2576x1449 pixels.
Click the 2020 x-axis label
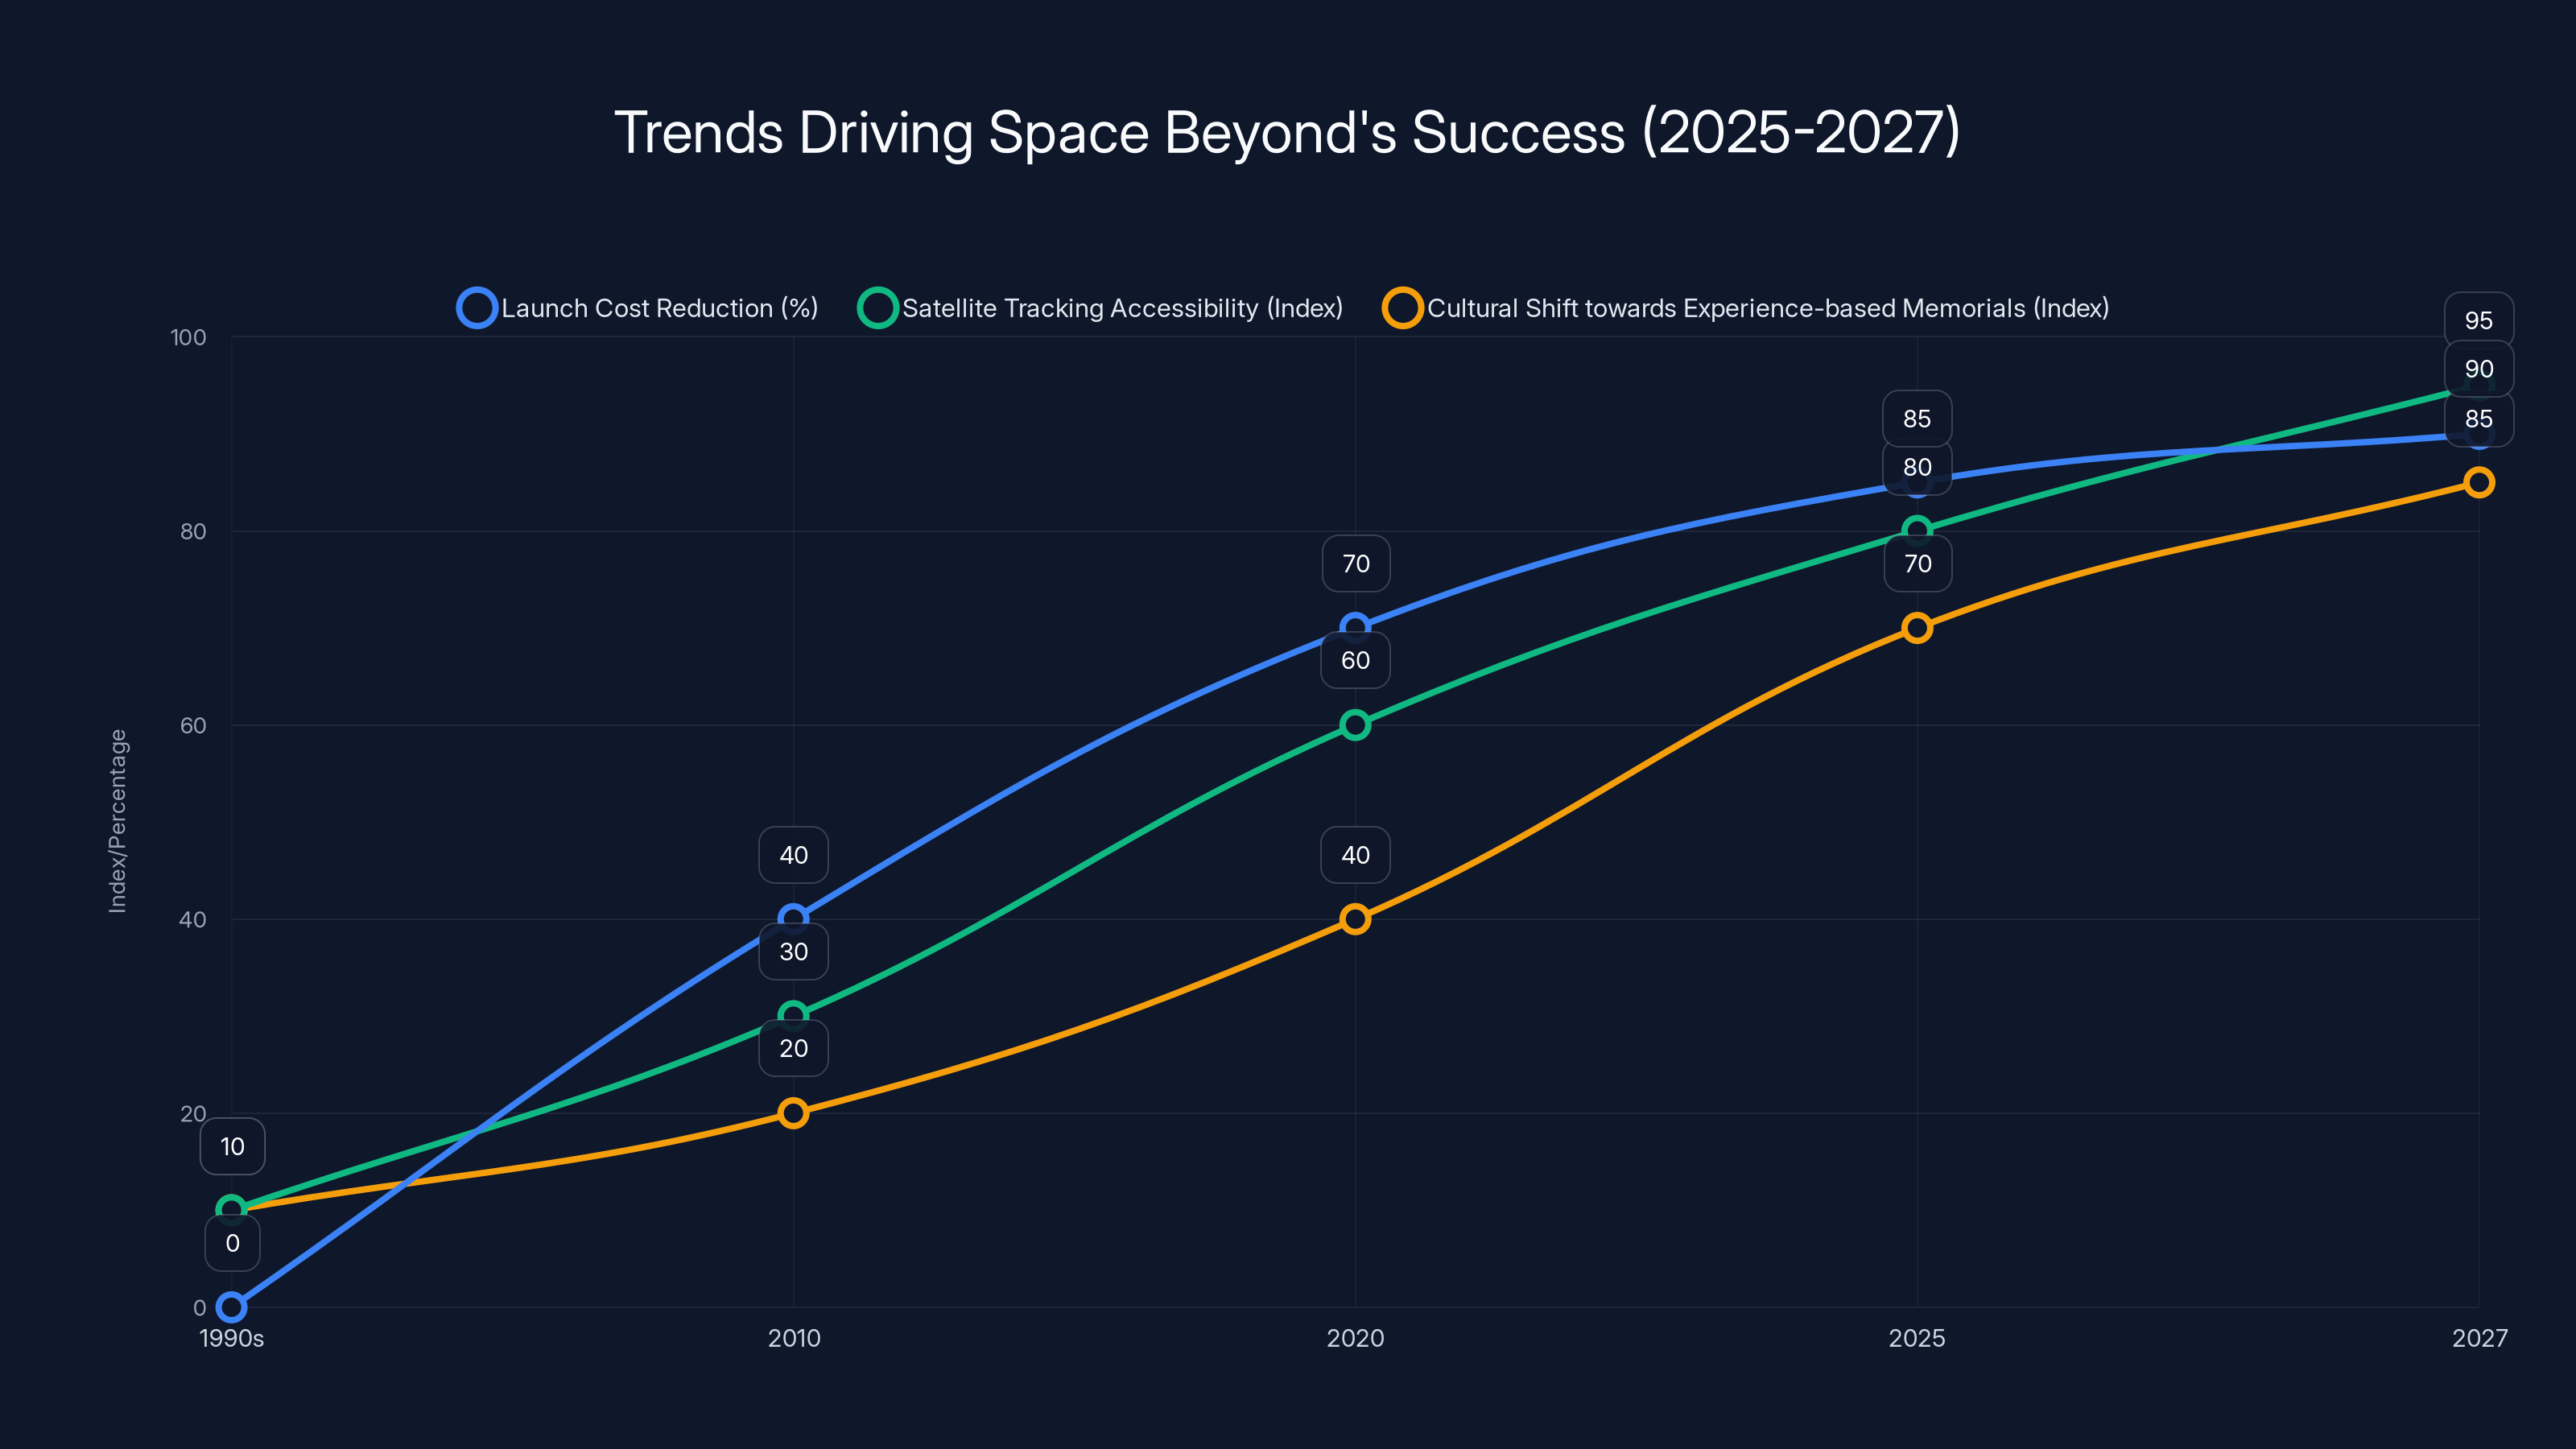coord(1355,1338)
